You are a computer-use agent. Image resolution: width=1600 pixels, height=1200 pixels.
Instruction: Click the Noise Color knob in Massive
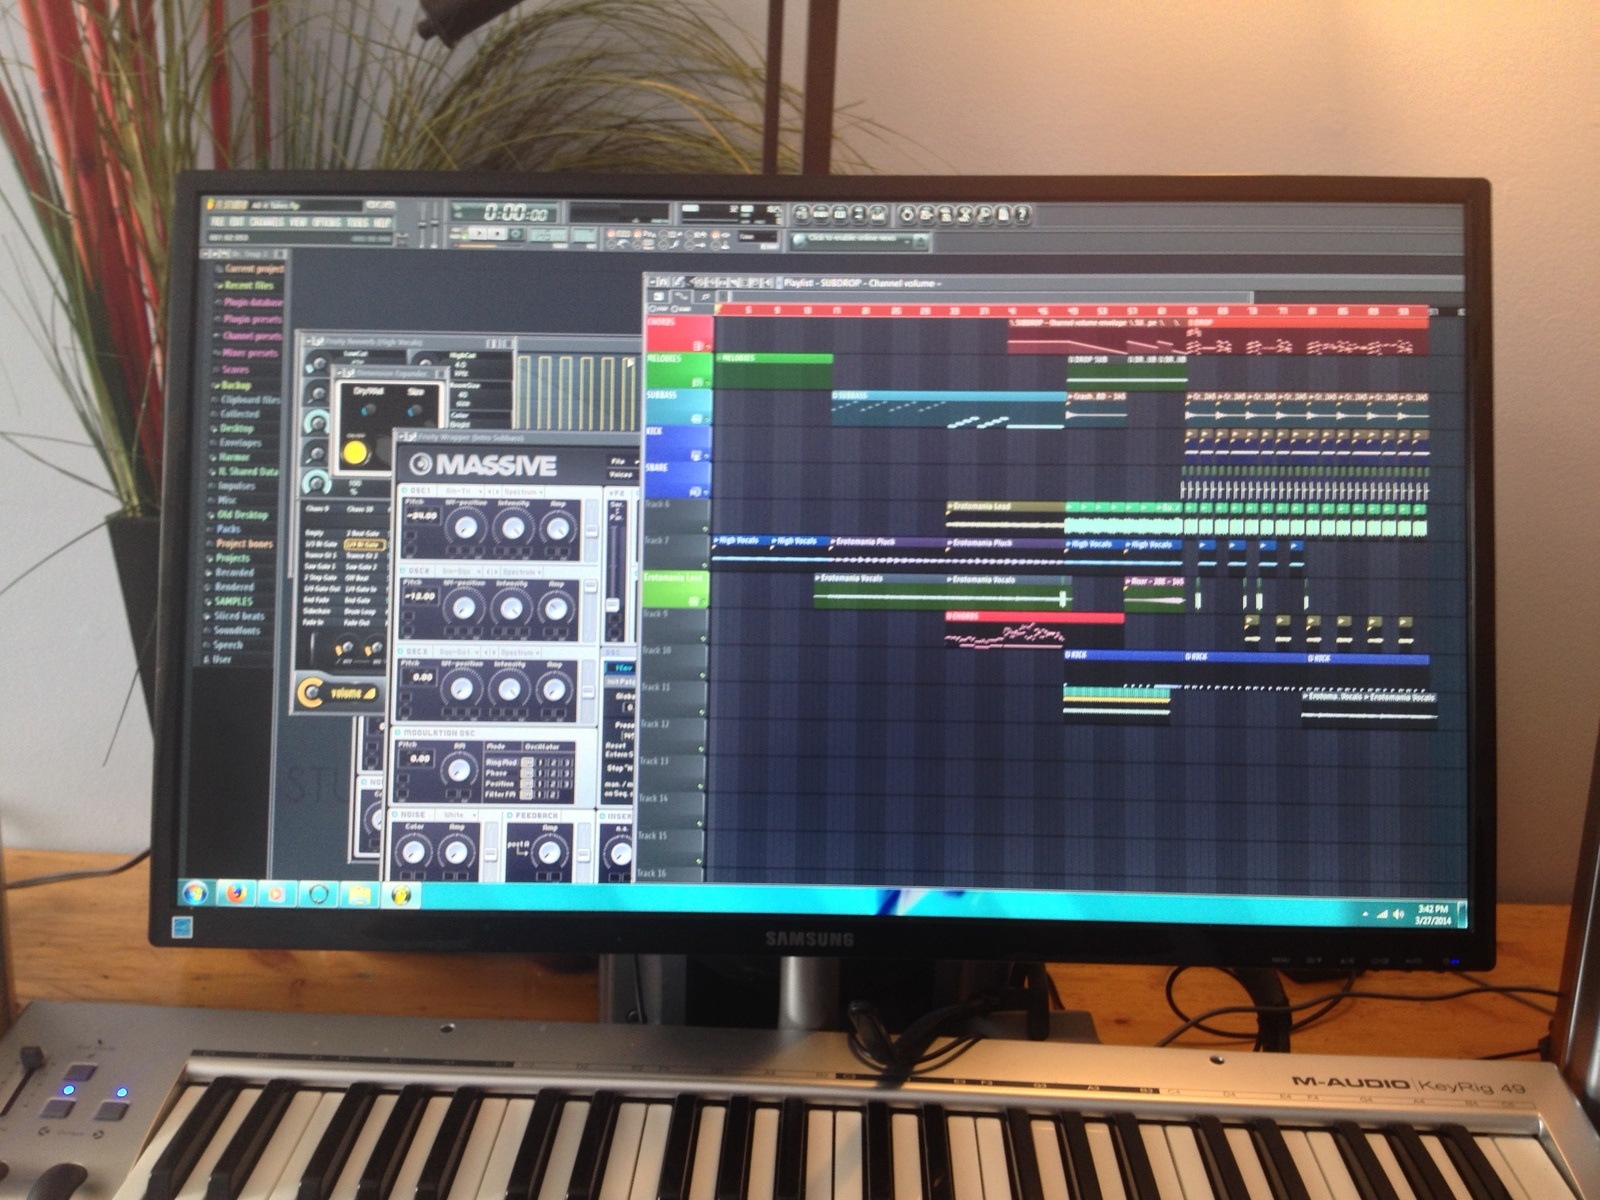[412, 852]
